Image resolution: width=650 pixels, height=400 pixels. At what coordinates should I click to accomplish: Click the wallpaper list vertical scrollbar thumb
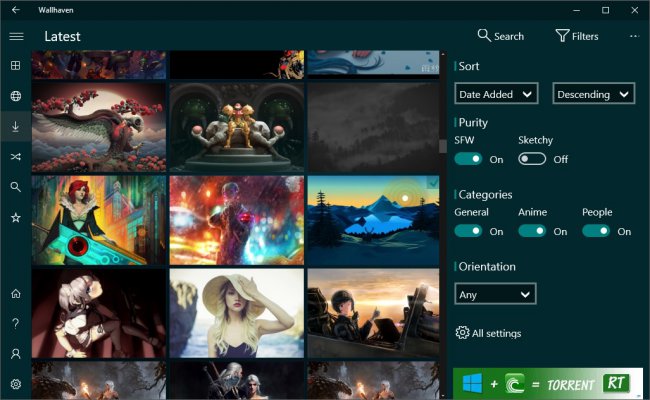tap(443, 146)
